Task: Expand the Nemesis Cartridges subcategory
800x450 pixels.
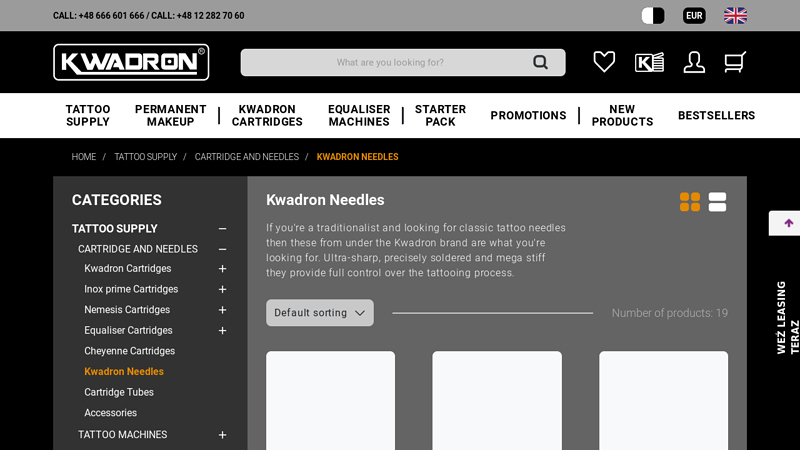Action: coord(222,310)
